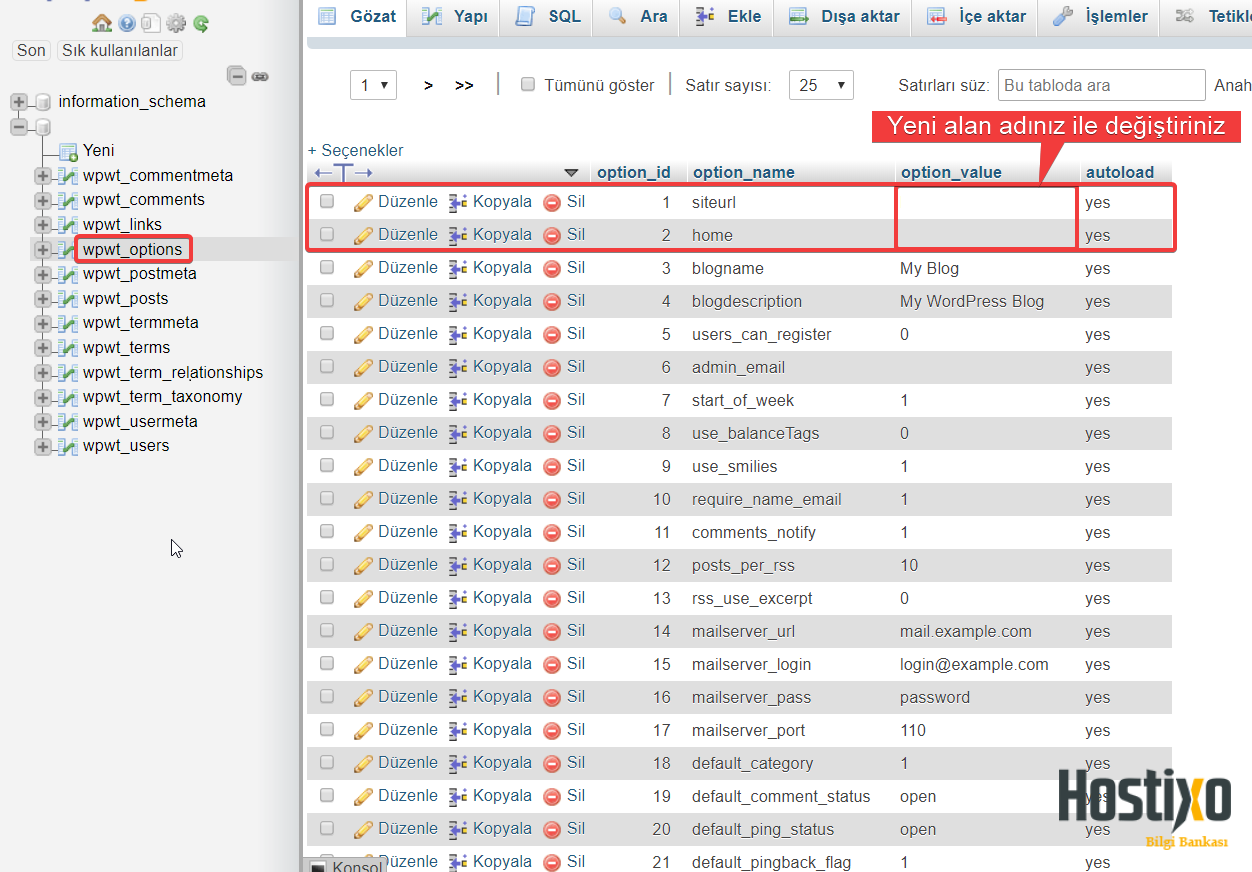Open the Dışa aktar tab
Screen dimensions: 1252x872
[x=844, y=17]
